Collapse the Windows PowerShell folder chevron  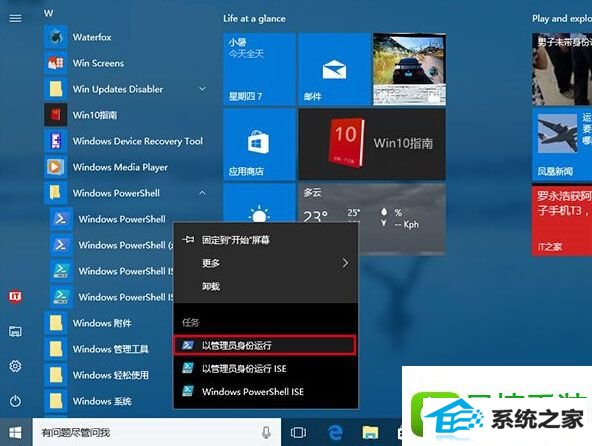(x=202, y=193)
